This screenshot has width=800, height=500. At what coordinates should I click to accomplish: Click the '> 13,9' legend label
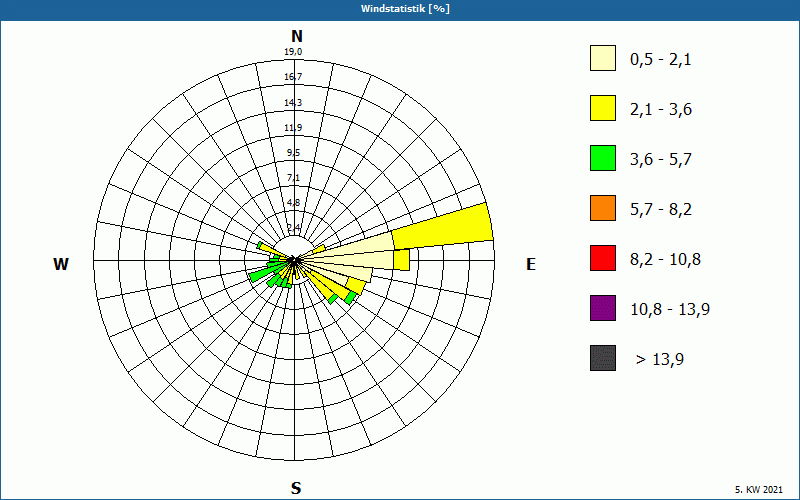[x=660, y=360]
